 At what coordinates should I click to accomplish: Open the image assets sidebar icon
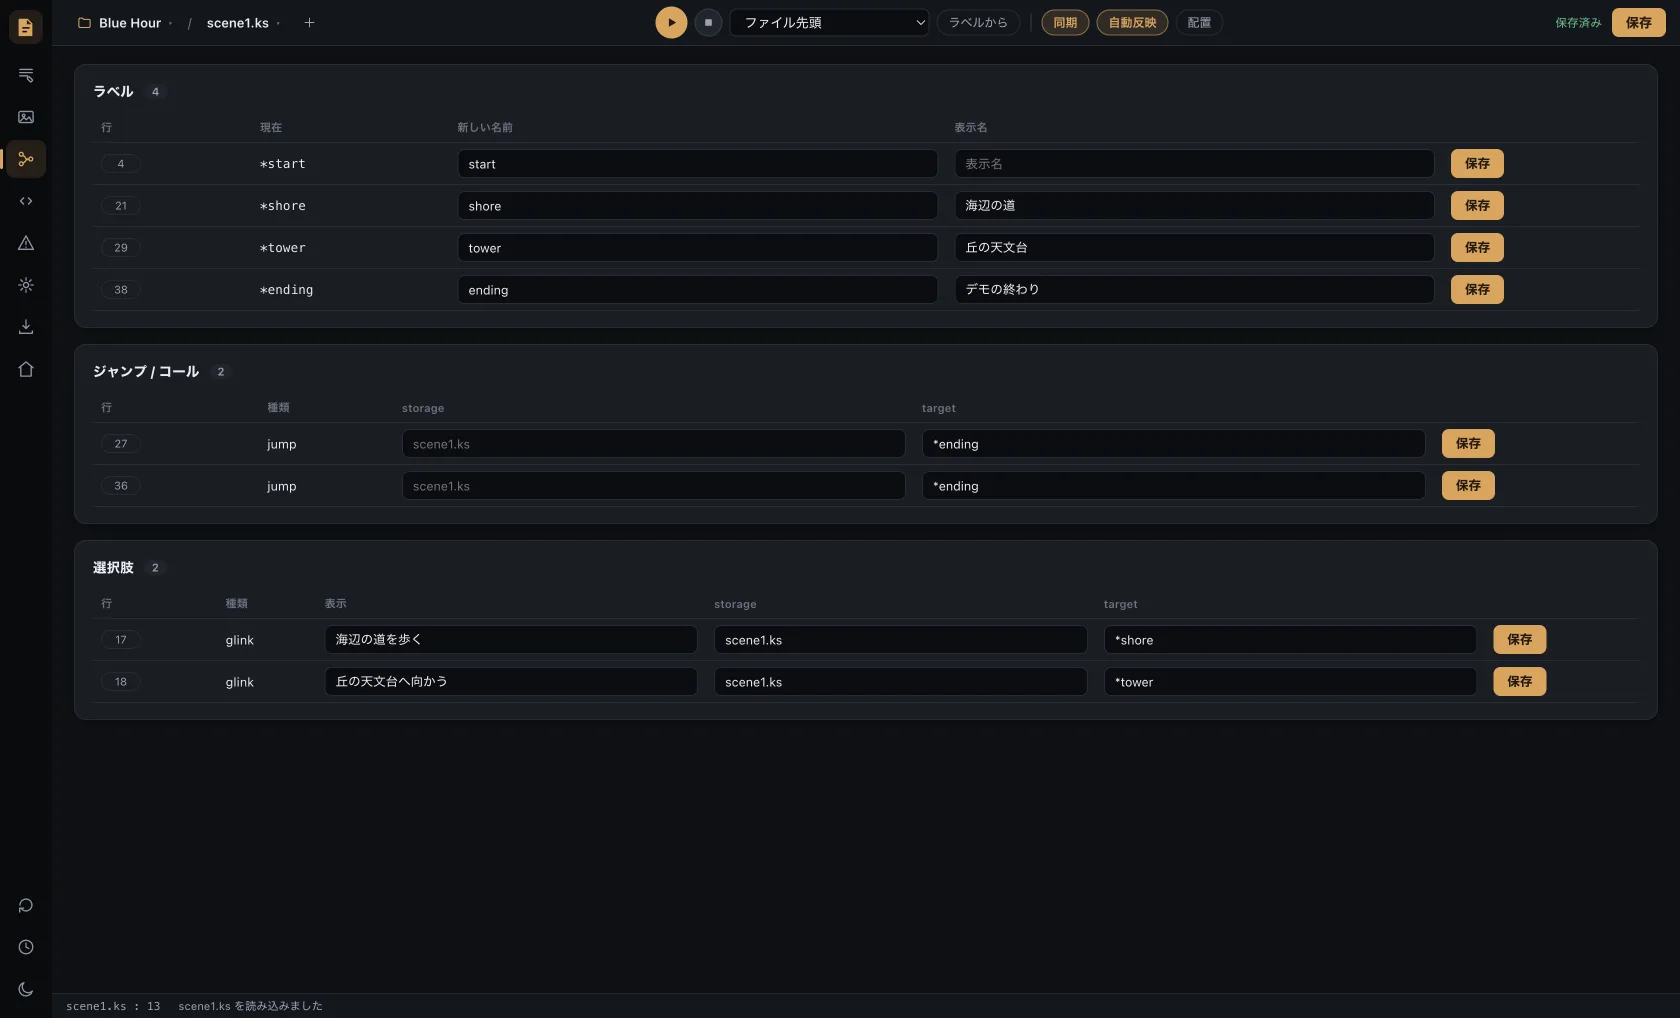tap(26, 117)
